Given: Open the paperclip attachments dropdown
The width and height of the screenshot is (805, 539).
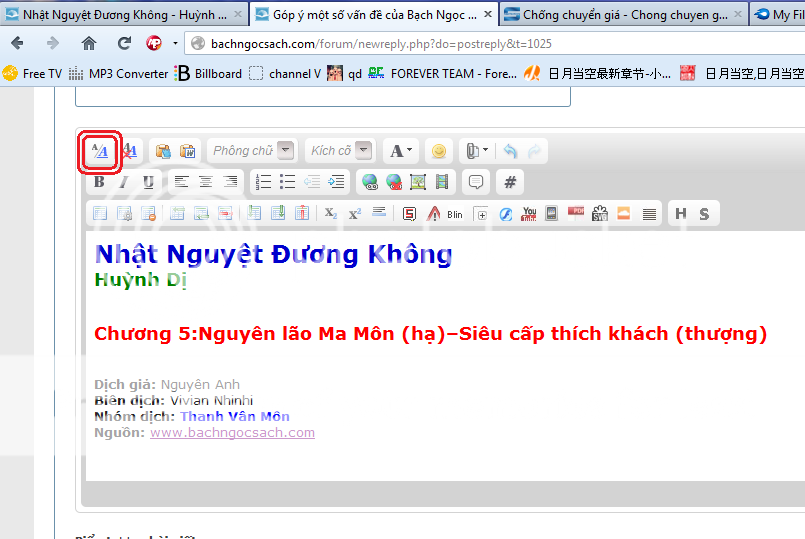Looking at the screenshot, I should (477, 151).
